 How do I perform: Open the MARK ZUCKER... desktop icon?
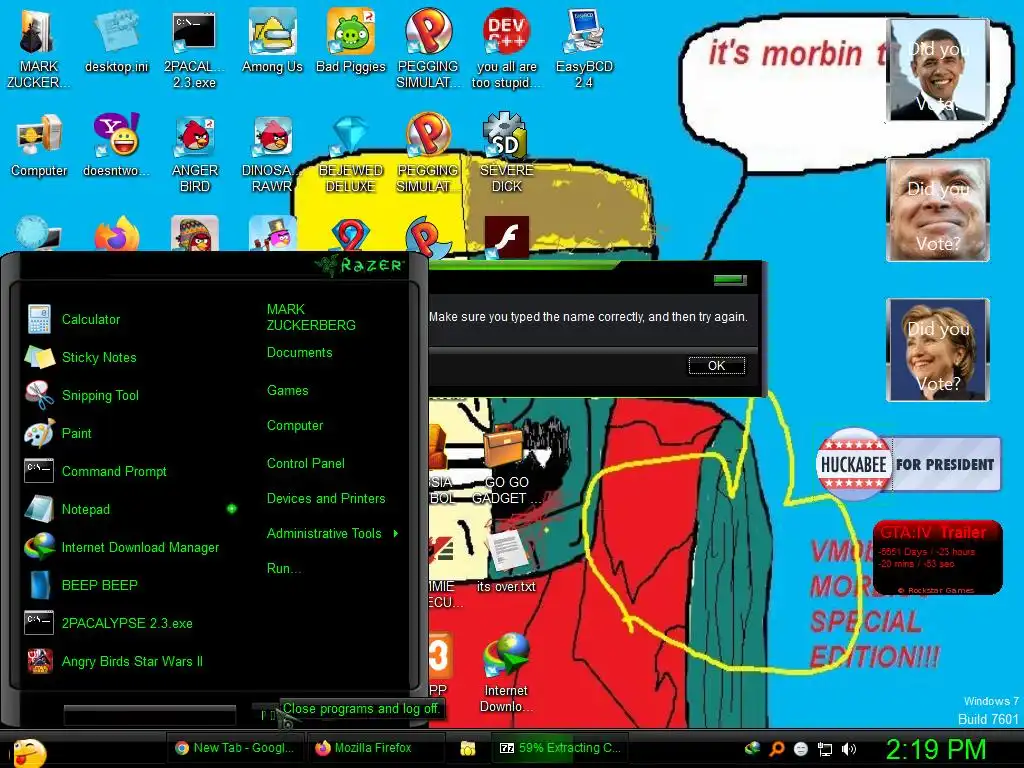click(x=38, y=47)
